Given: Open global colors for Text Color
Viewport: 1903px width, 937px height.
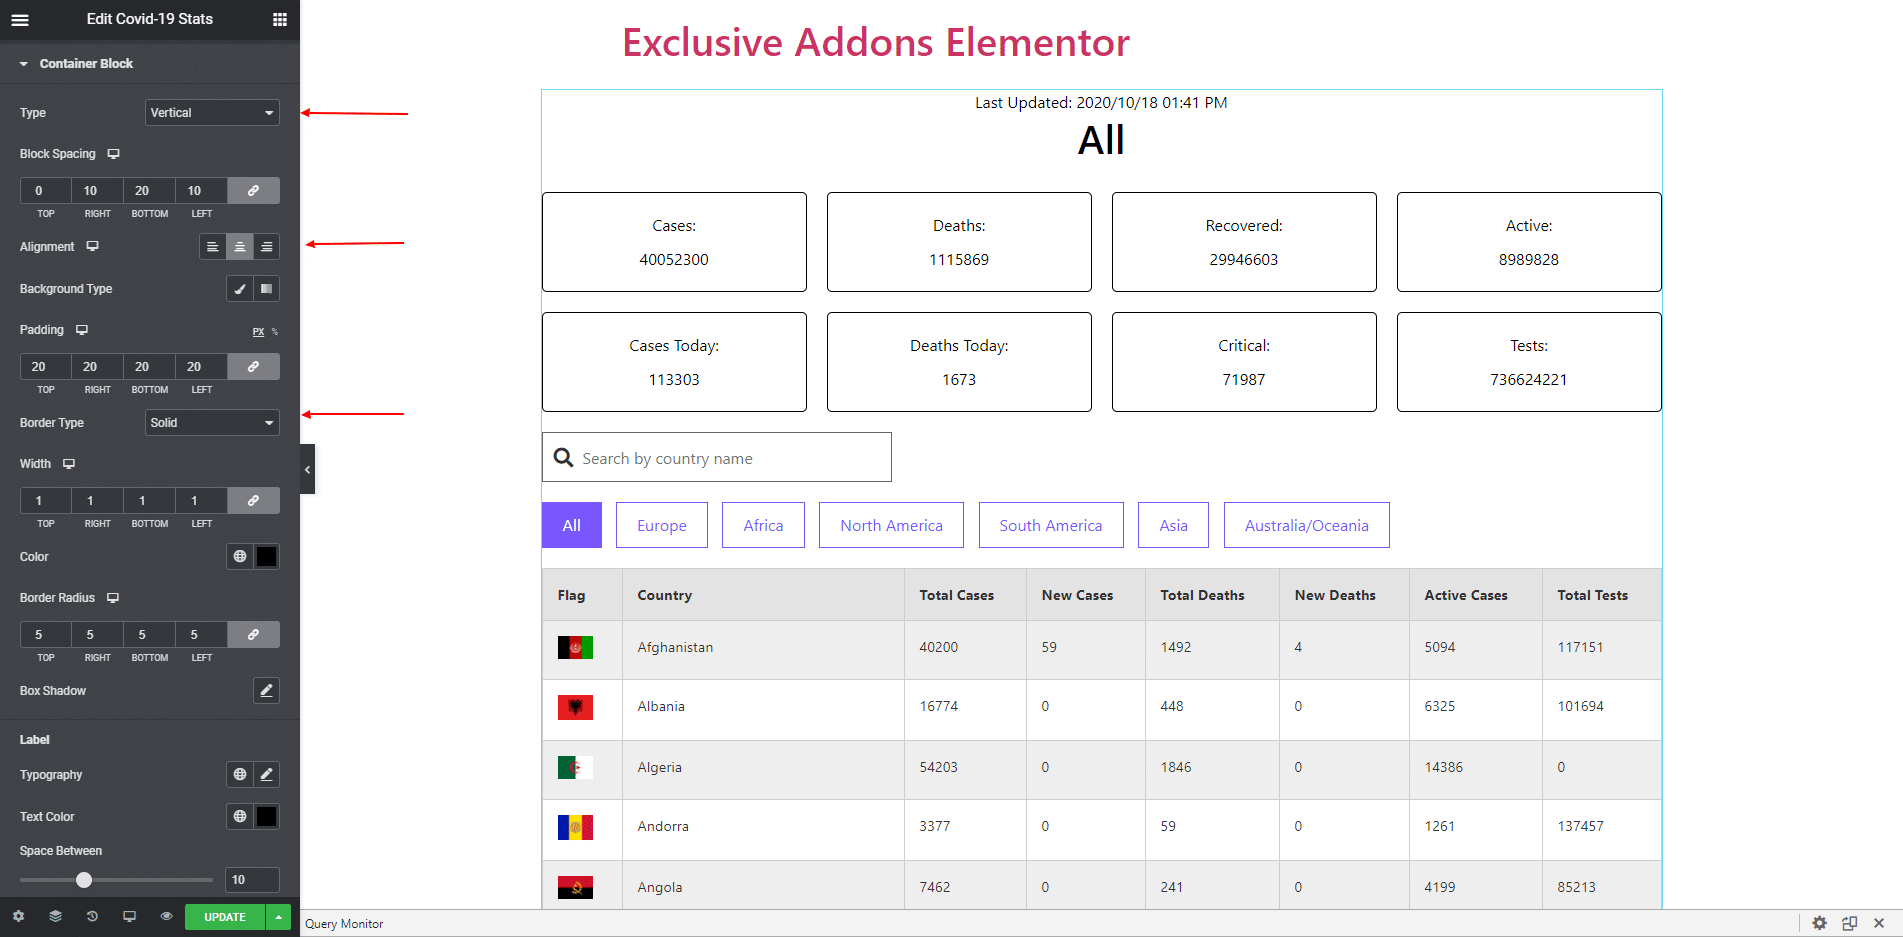Looking at the screenshot, I should (x=240, y=817).
